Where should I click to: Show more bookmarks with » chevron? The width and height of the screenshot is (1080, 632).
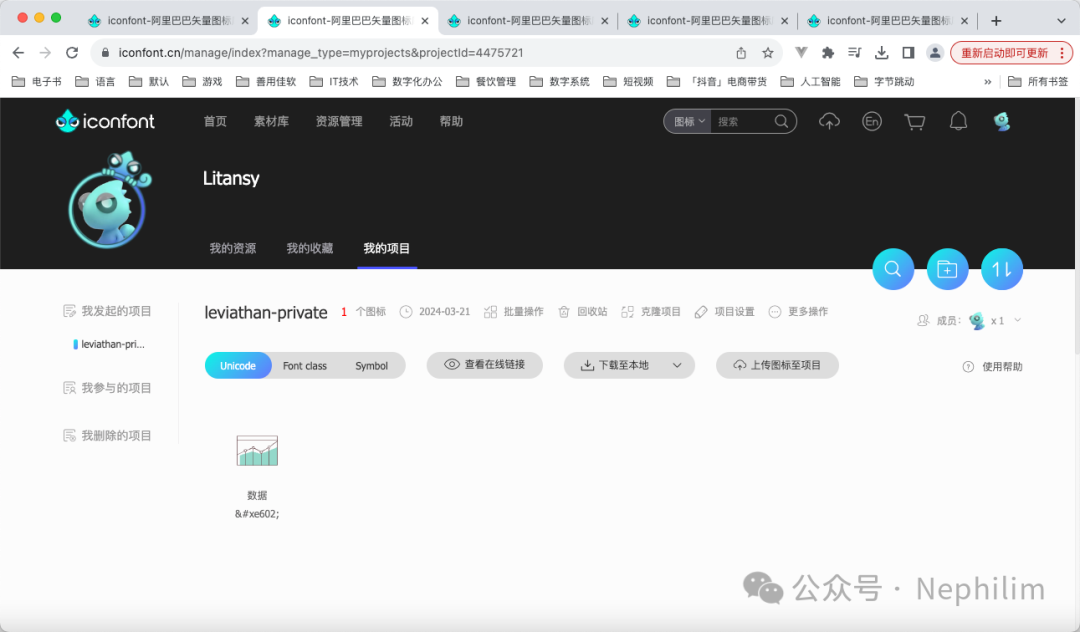pyautogui.click(x=988, y=81)
